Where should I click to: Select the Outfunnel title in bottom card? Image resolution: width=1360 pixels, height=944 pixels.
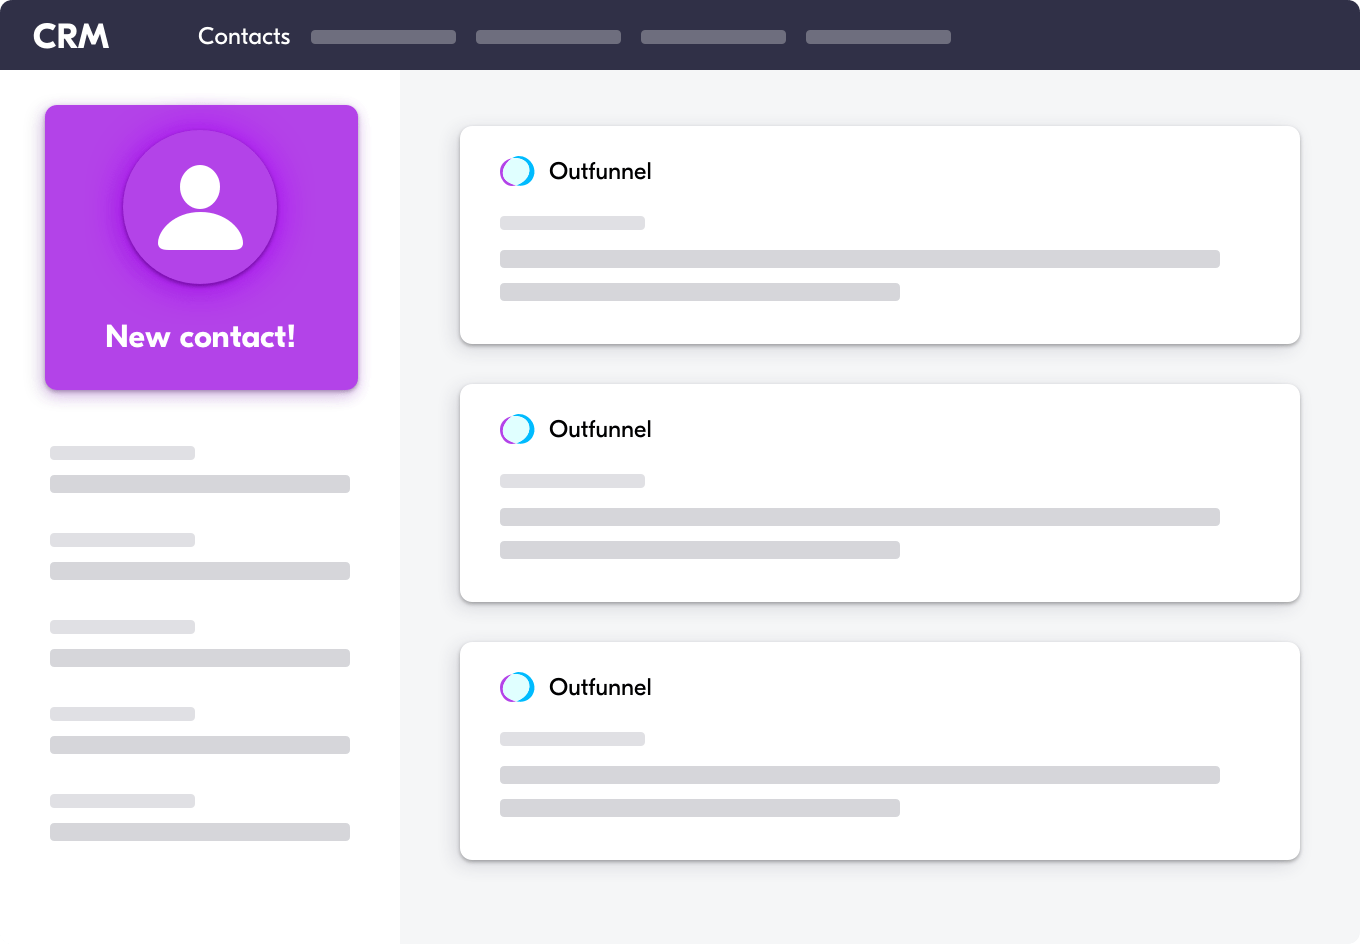(x=600, y=687)
